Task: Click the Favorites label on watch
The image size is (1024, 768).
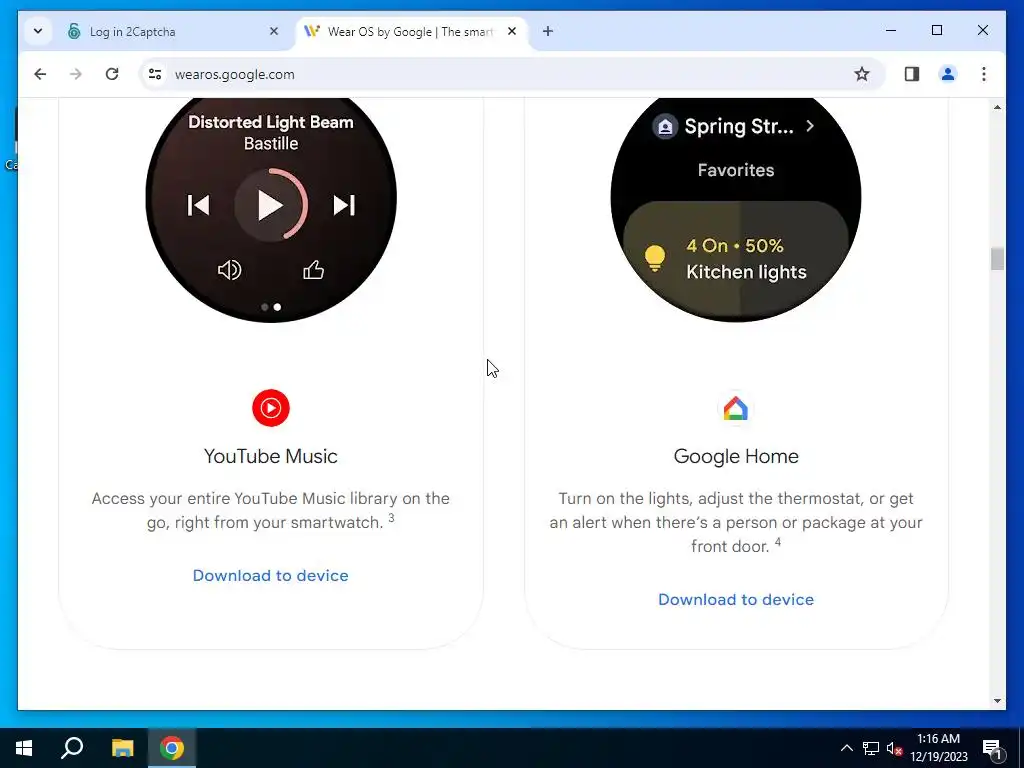Action: tap(736, 170)
